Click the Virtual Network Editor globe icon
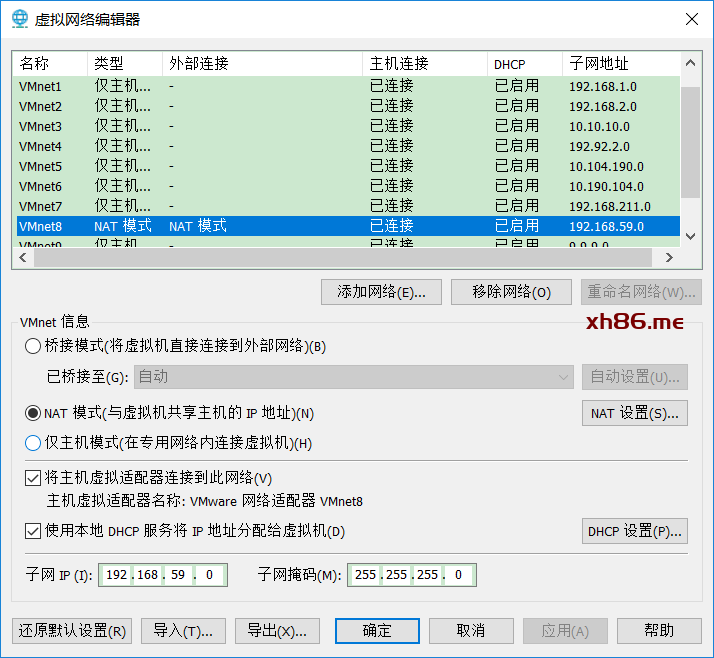 pos(21,19)
